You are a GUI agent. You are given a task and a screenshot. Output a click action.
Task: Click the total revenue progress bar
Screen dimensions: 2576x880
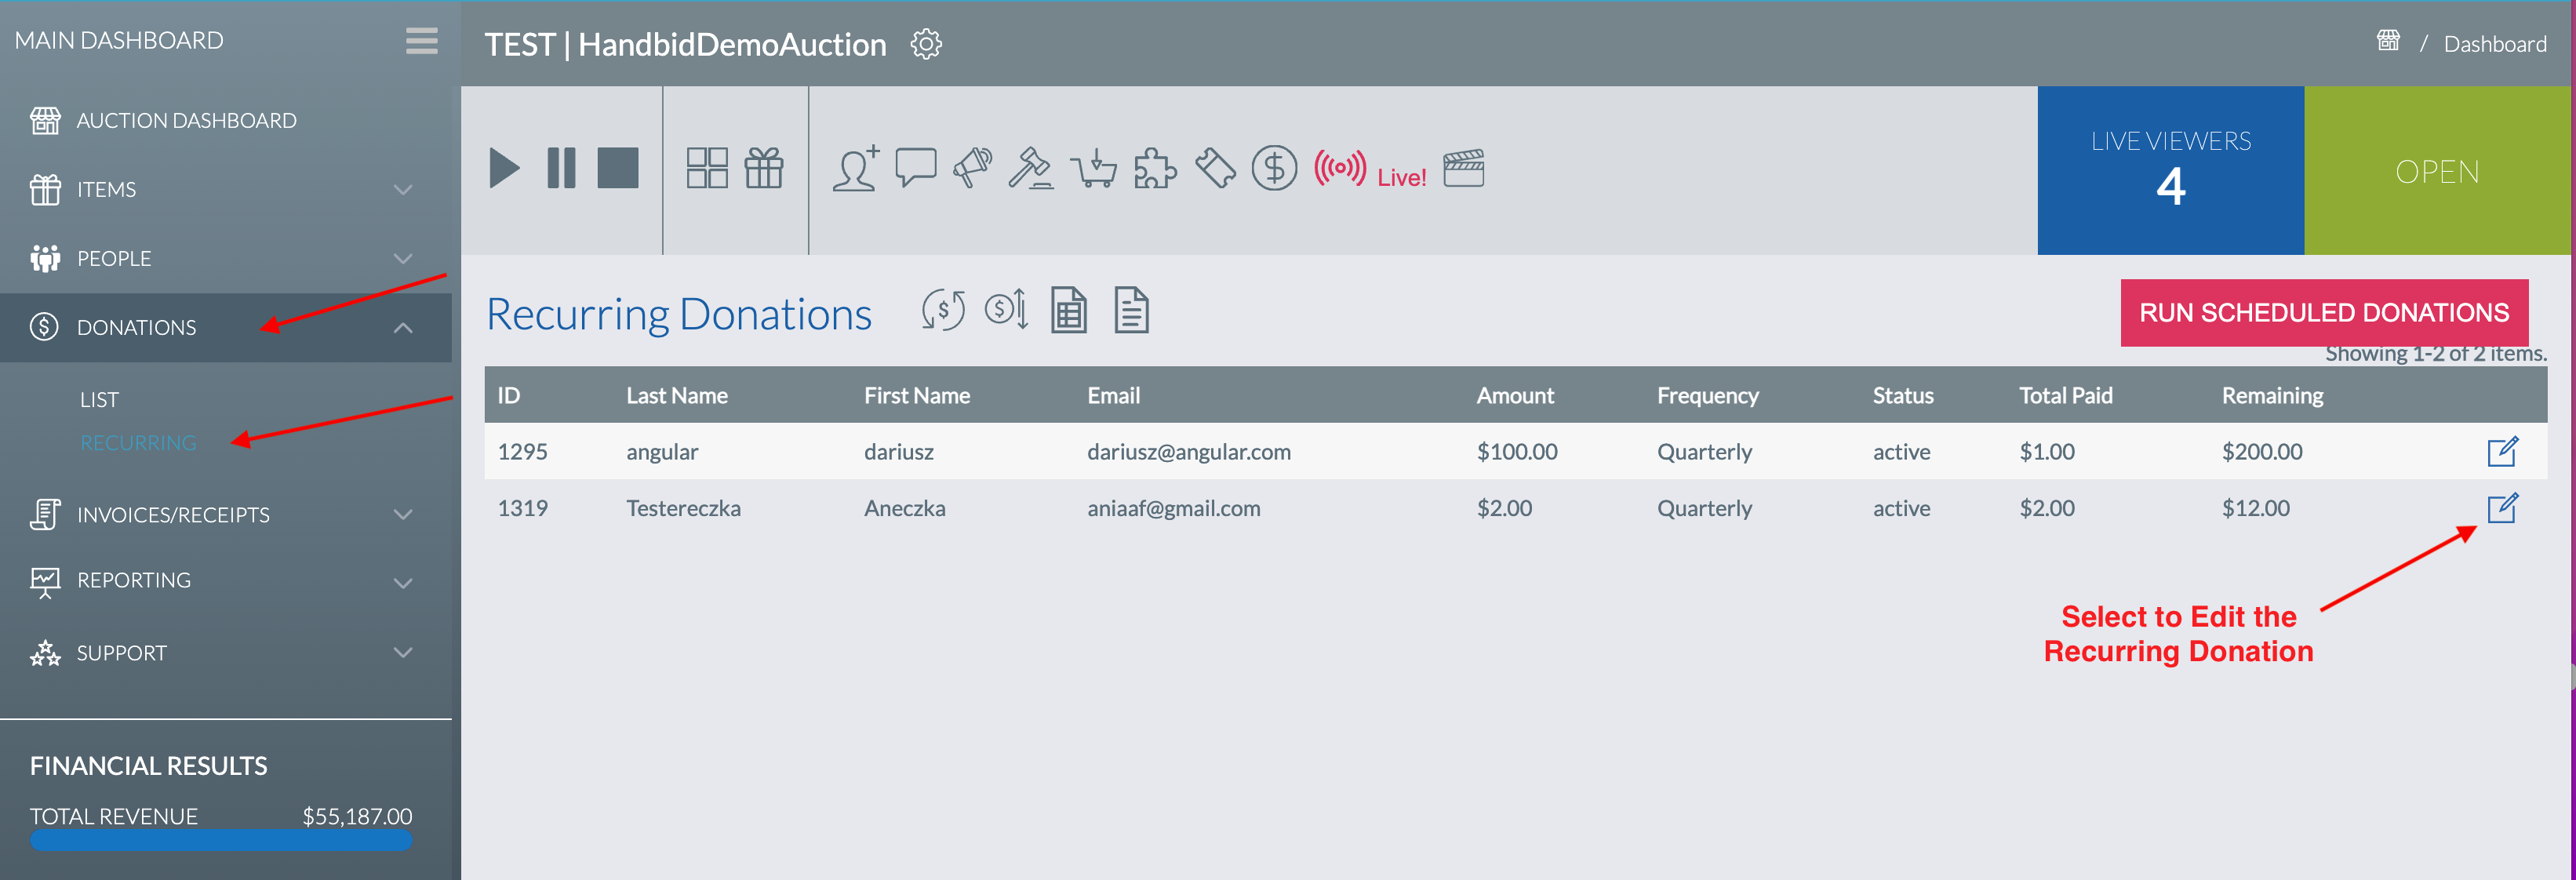pos(221,840)
